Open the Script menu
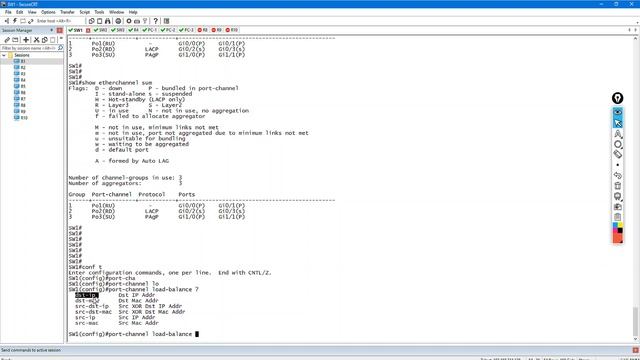Image resolution: width=640 pixels, height=360 pixels. click(84, 12)
